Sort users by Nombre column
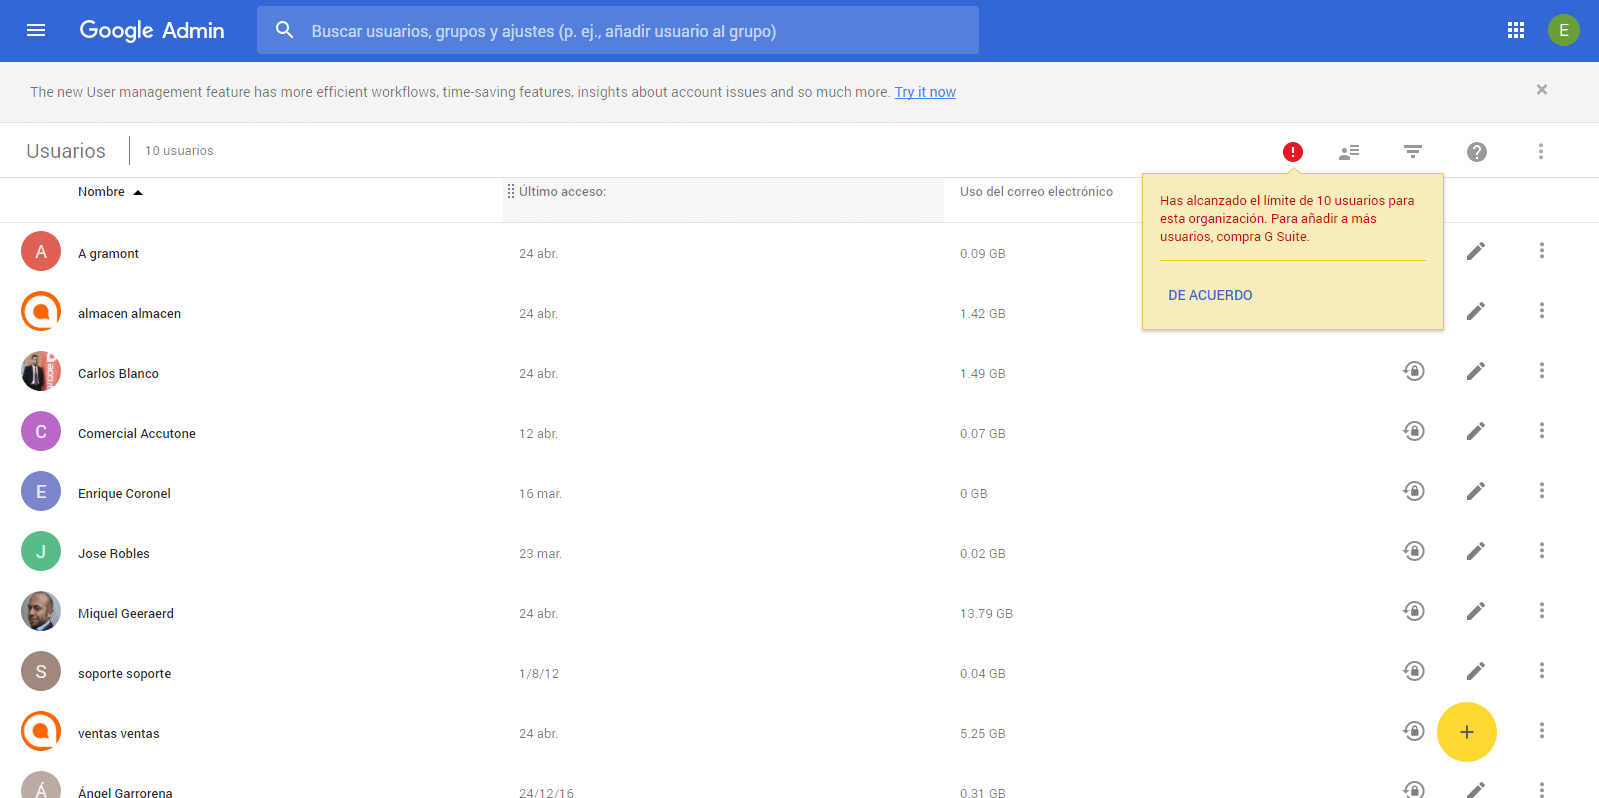Screen dimensions: 1599x798 [102, 192]
